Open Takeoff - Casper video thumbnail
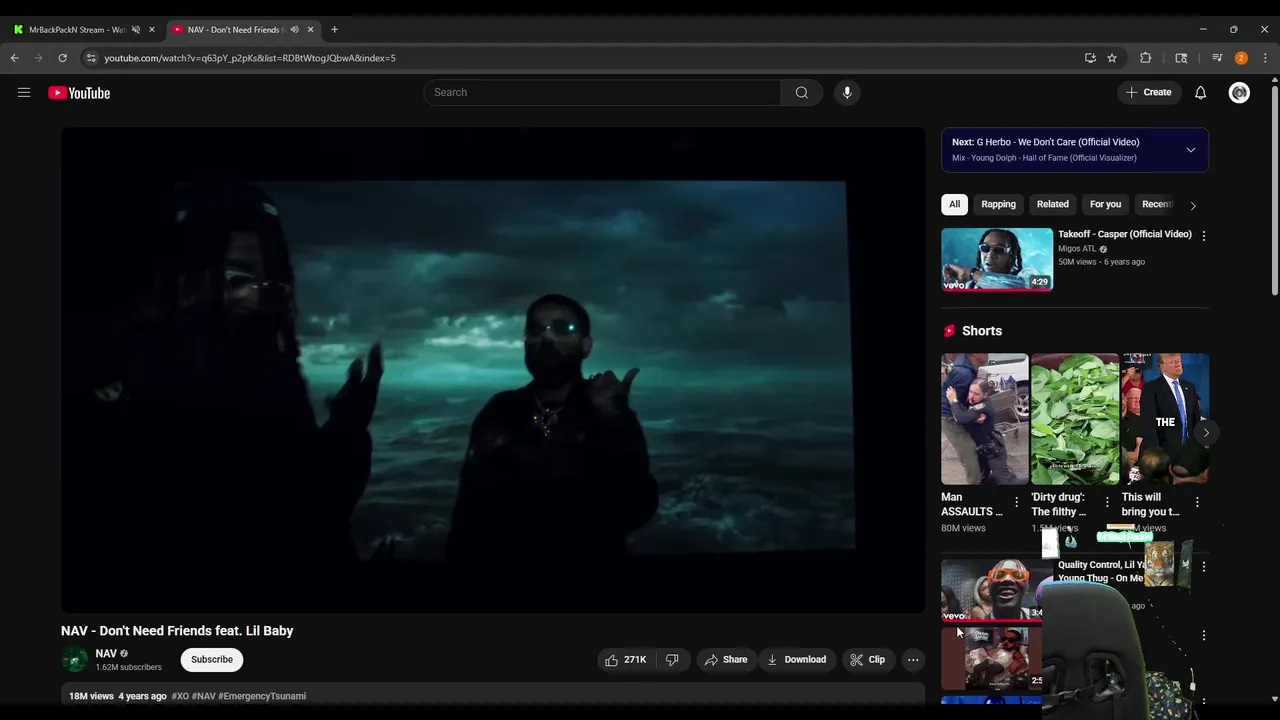This screenshot has width=1280, height=720. (997, 259)
